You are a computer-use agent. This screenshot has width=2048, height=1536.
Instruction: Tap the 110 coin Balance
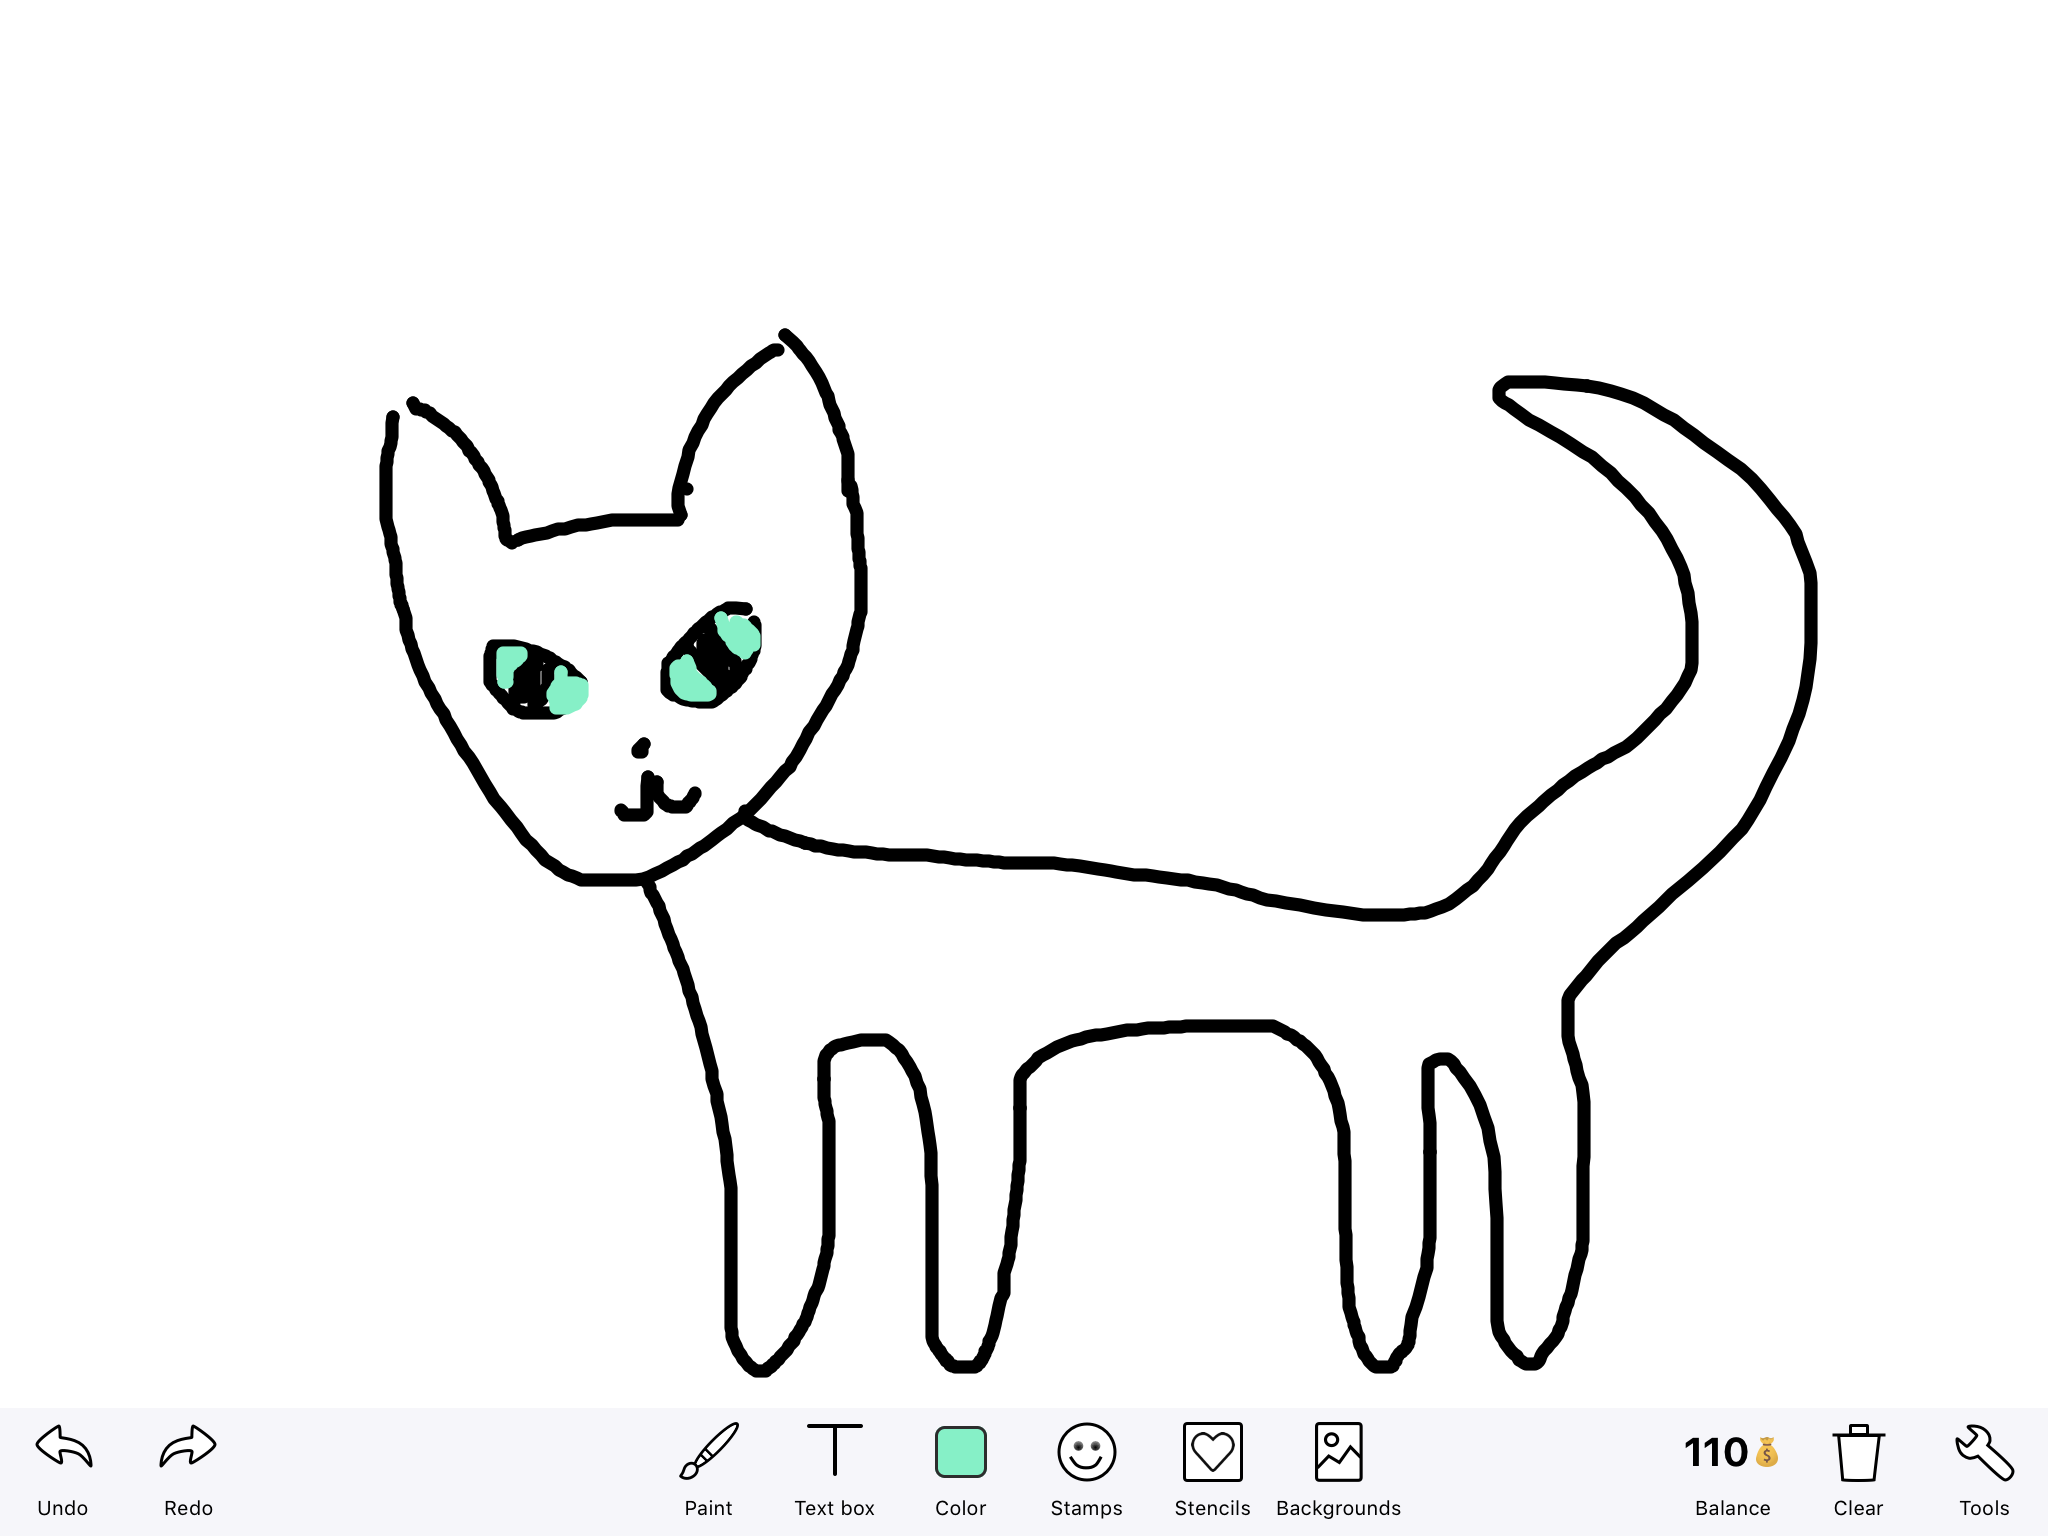coord(1716,1453)
